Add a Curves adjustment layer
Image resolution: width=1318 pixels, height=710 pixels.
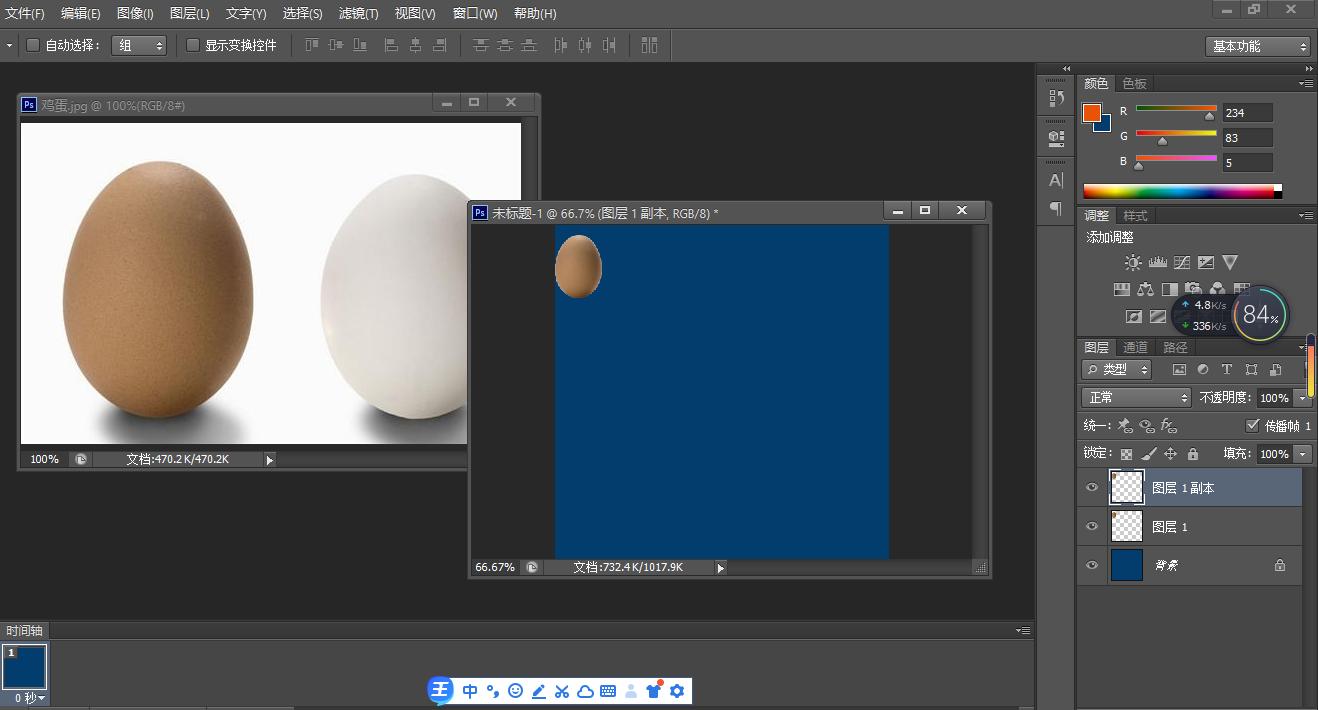pos(1182,263)
